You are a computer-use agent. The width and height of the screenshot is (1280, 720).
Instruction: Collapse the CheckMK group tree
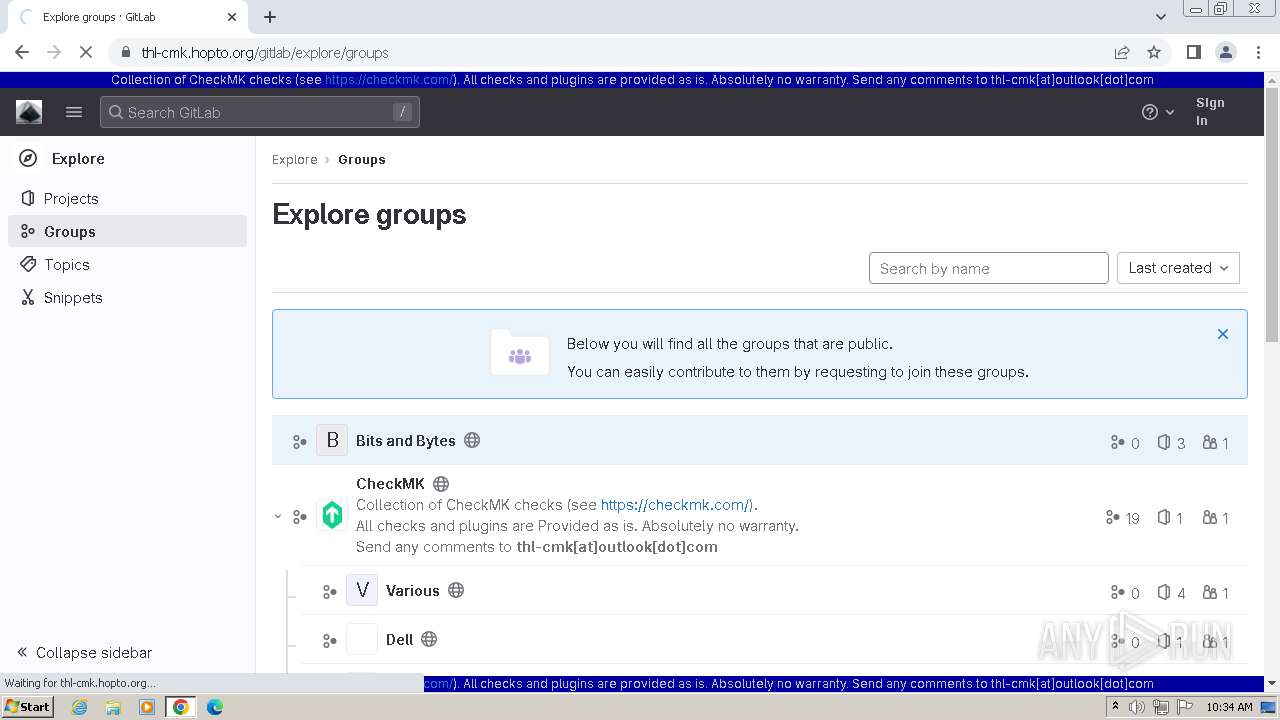coord(278,516)
